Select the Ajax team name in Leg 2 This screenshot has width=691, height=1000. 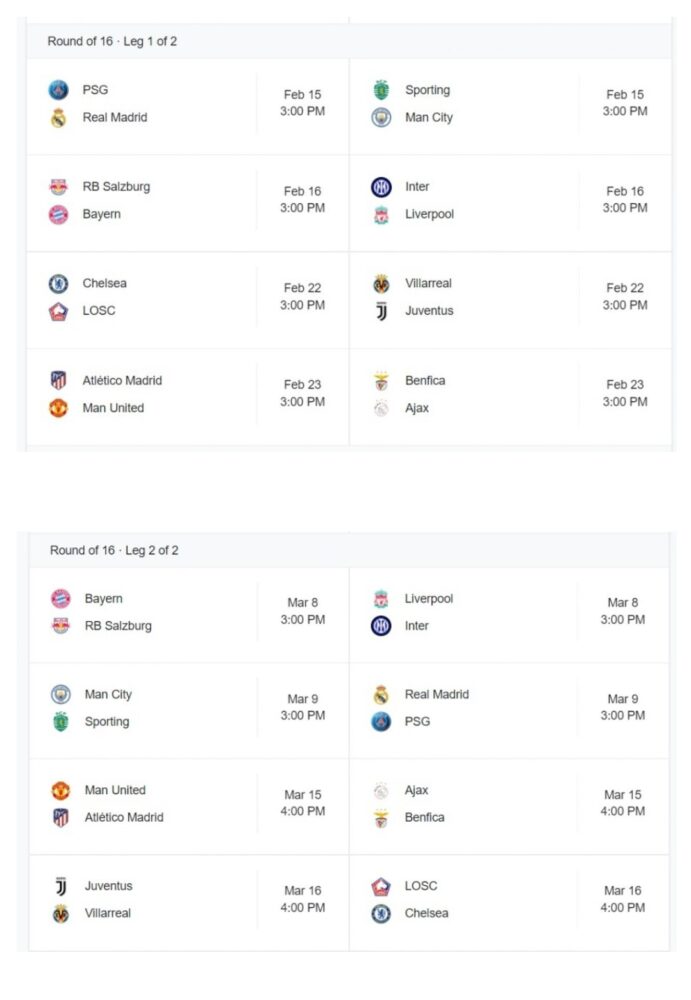[x=416, y=790]
